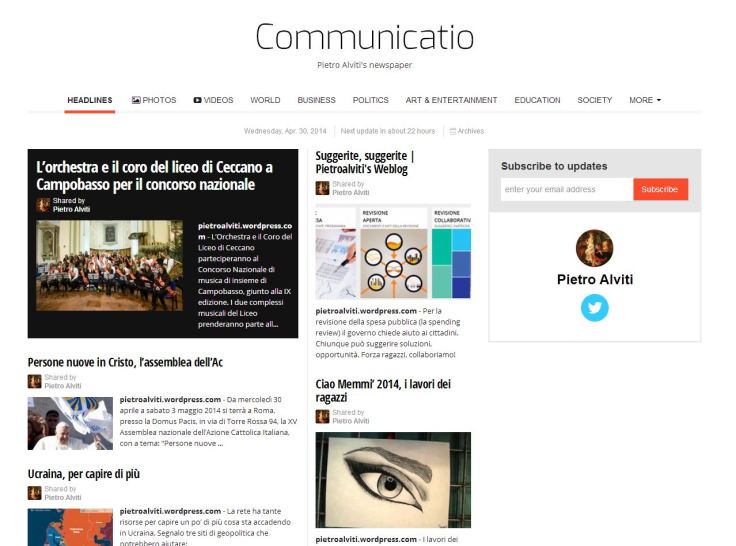736x546 pixels.
Task: Click the Pope photo thumbnail
Action: point(70,423)
